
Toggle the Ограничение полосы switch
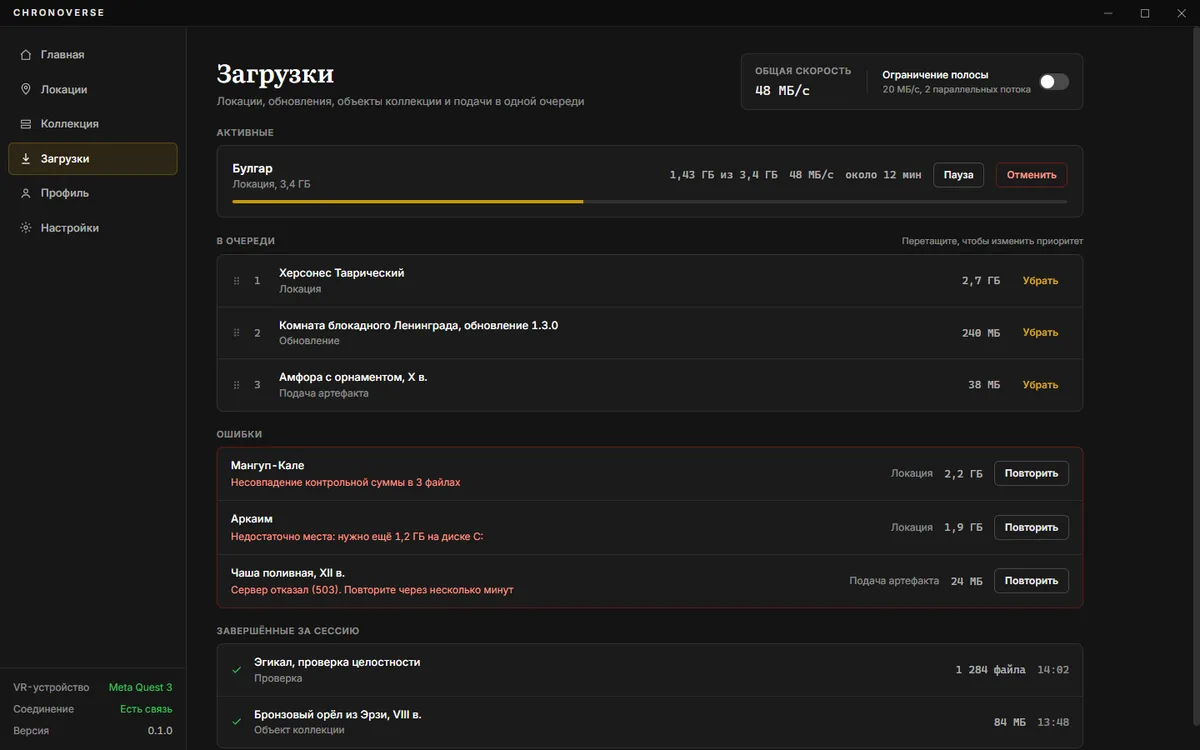(1054, 82)
